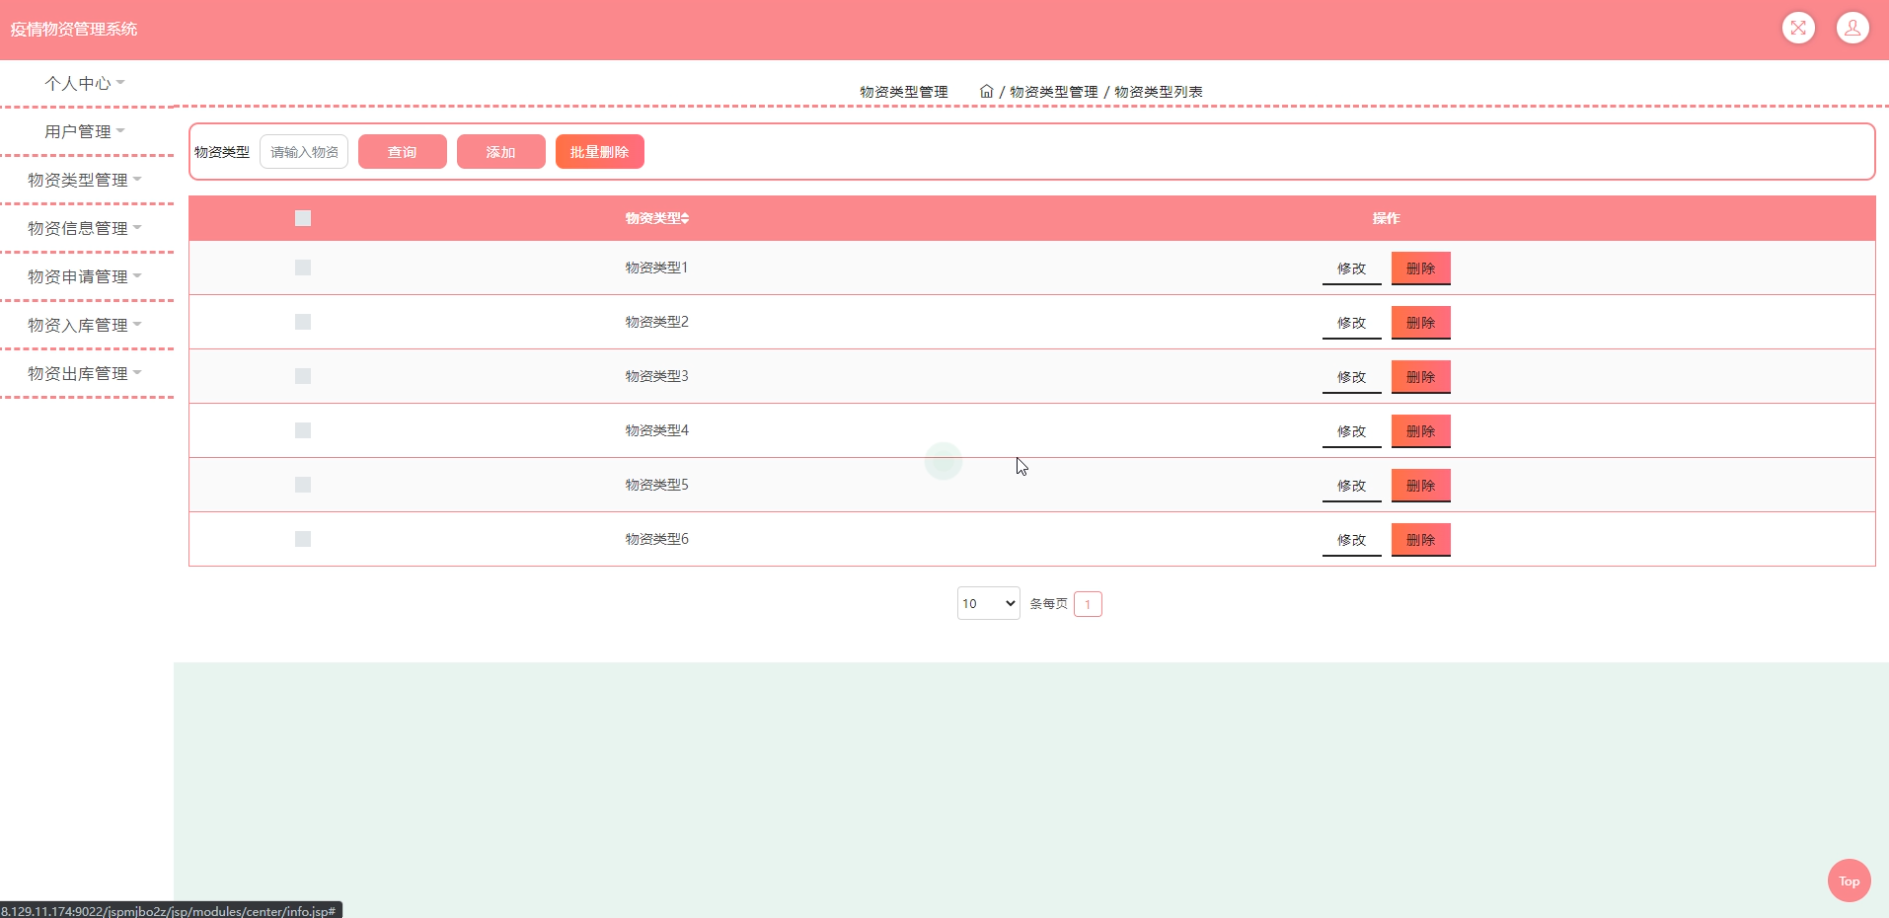Viewport: 1889px width, 918px height.
Task: Expand the 物资出库管理 sidebar menu
Action: click(84, 373)
